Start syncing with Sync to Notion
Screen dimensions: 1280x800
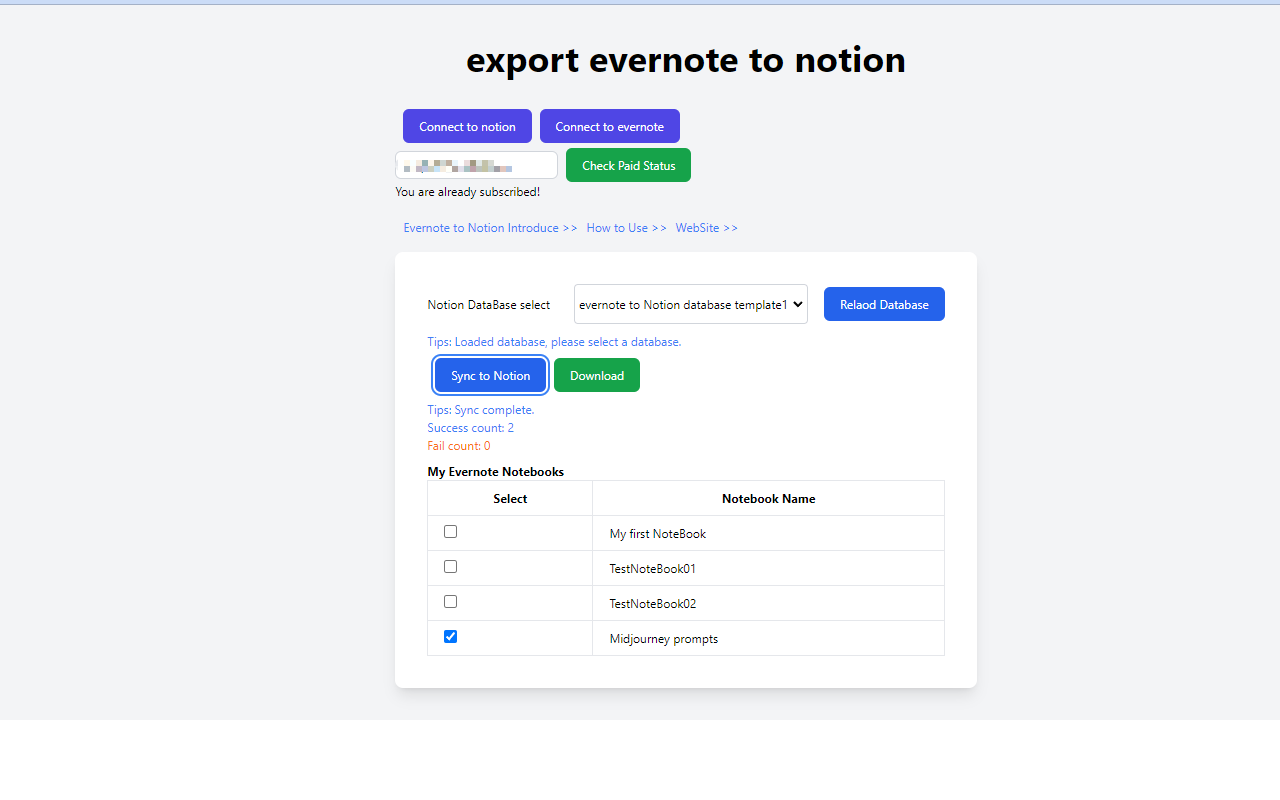click(x=490, y=375)
